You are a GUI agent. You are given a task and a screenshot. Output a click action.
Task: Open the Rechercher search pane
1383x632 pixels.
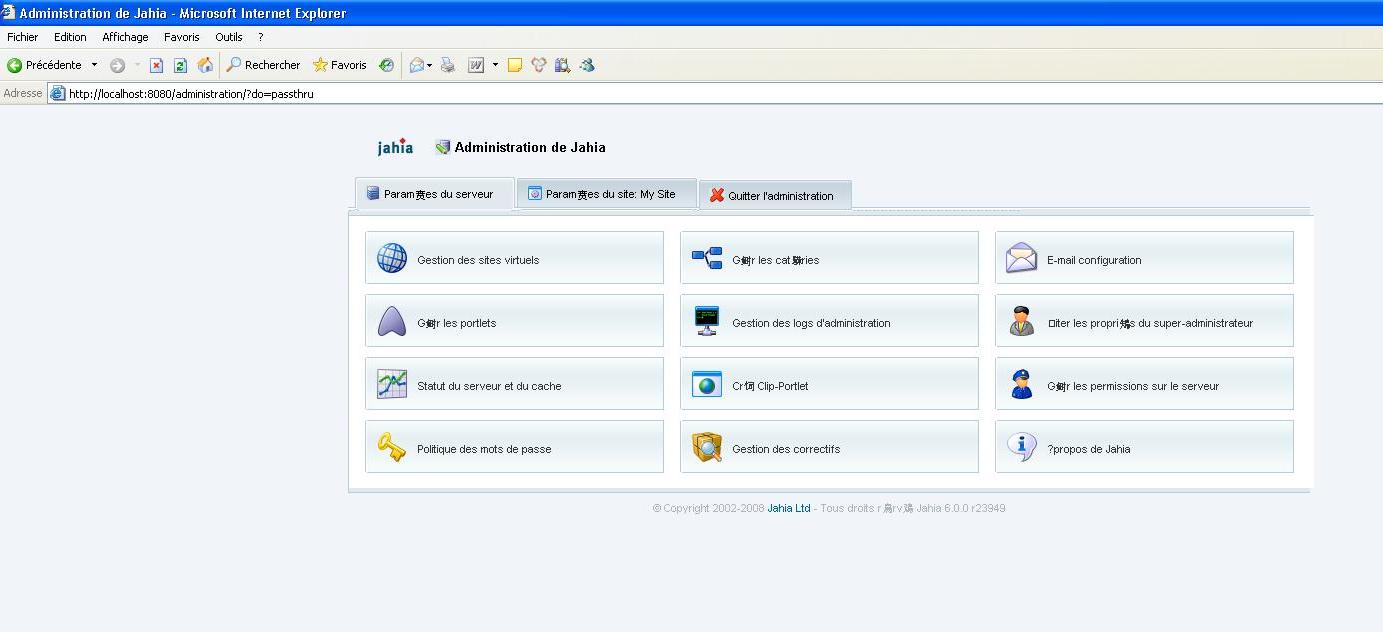click(263, 65)
